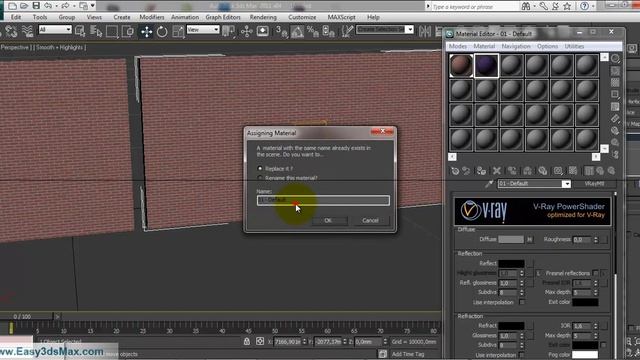This screenshot has height=360, width=640.
Task: Open the Rendering menu
Action: (263, 17)
